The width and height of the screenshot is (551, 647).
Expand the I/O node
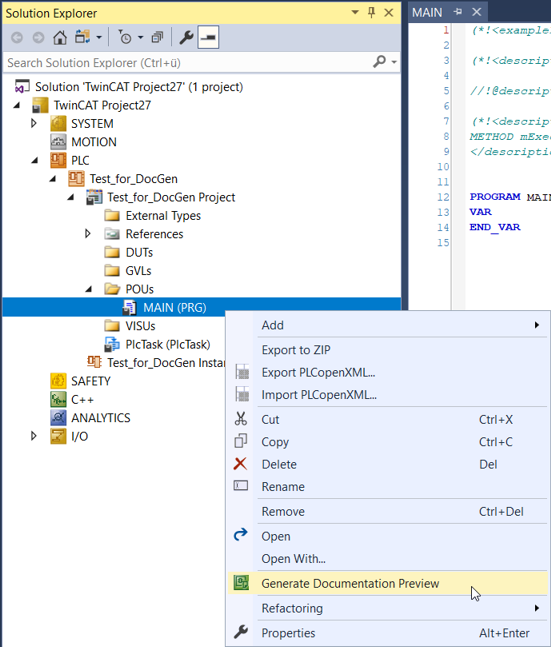34,436
